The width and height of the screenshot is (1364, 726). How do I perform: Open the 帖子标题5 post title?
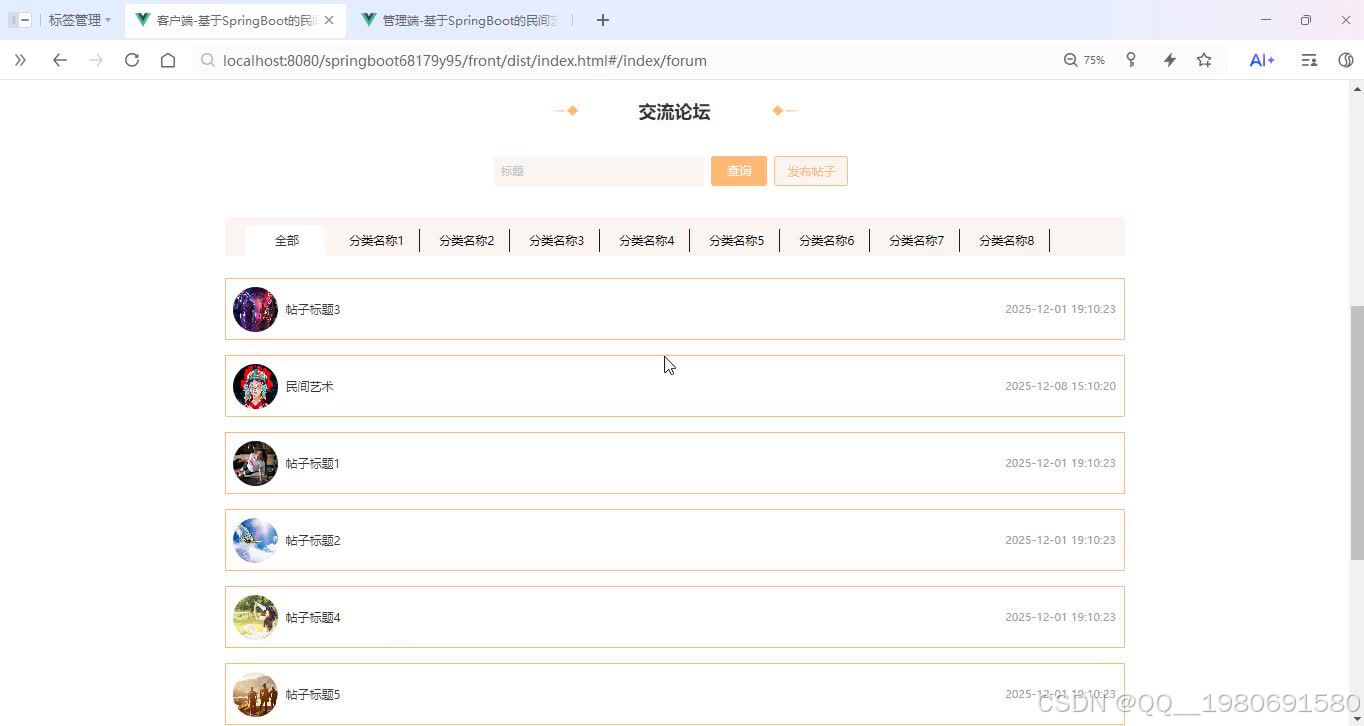[313, 695]
